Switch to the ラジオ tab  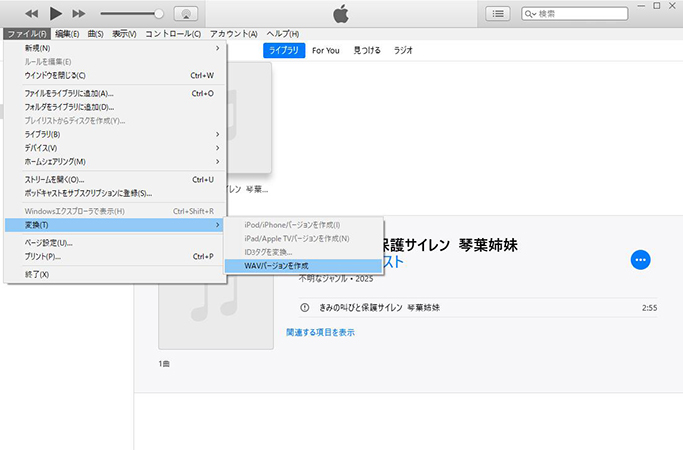coord(403,51)
